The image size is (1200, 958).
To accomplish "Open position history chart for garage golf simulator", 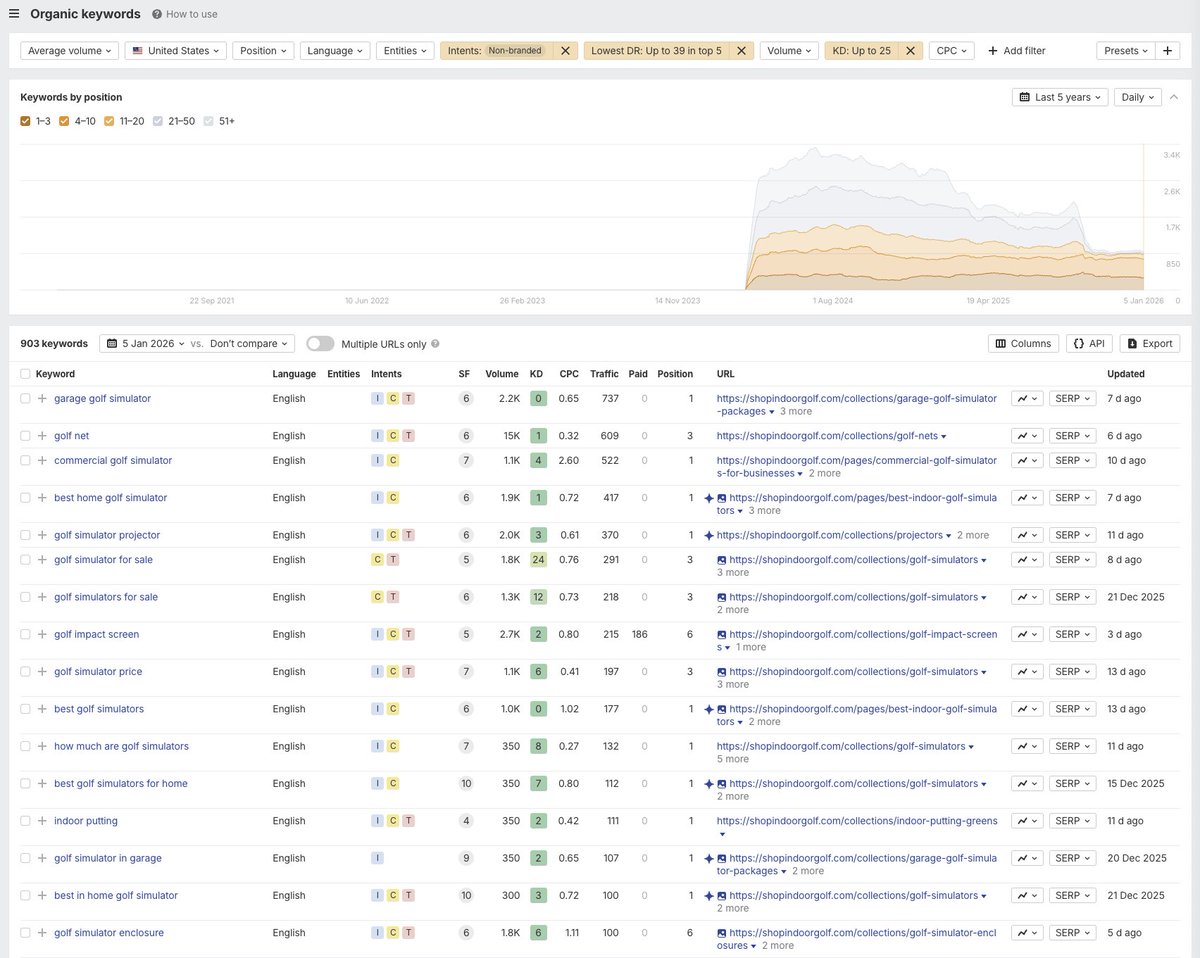I will [1027, 398].
